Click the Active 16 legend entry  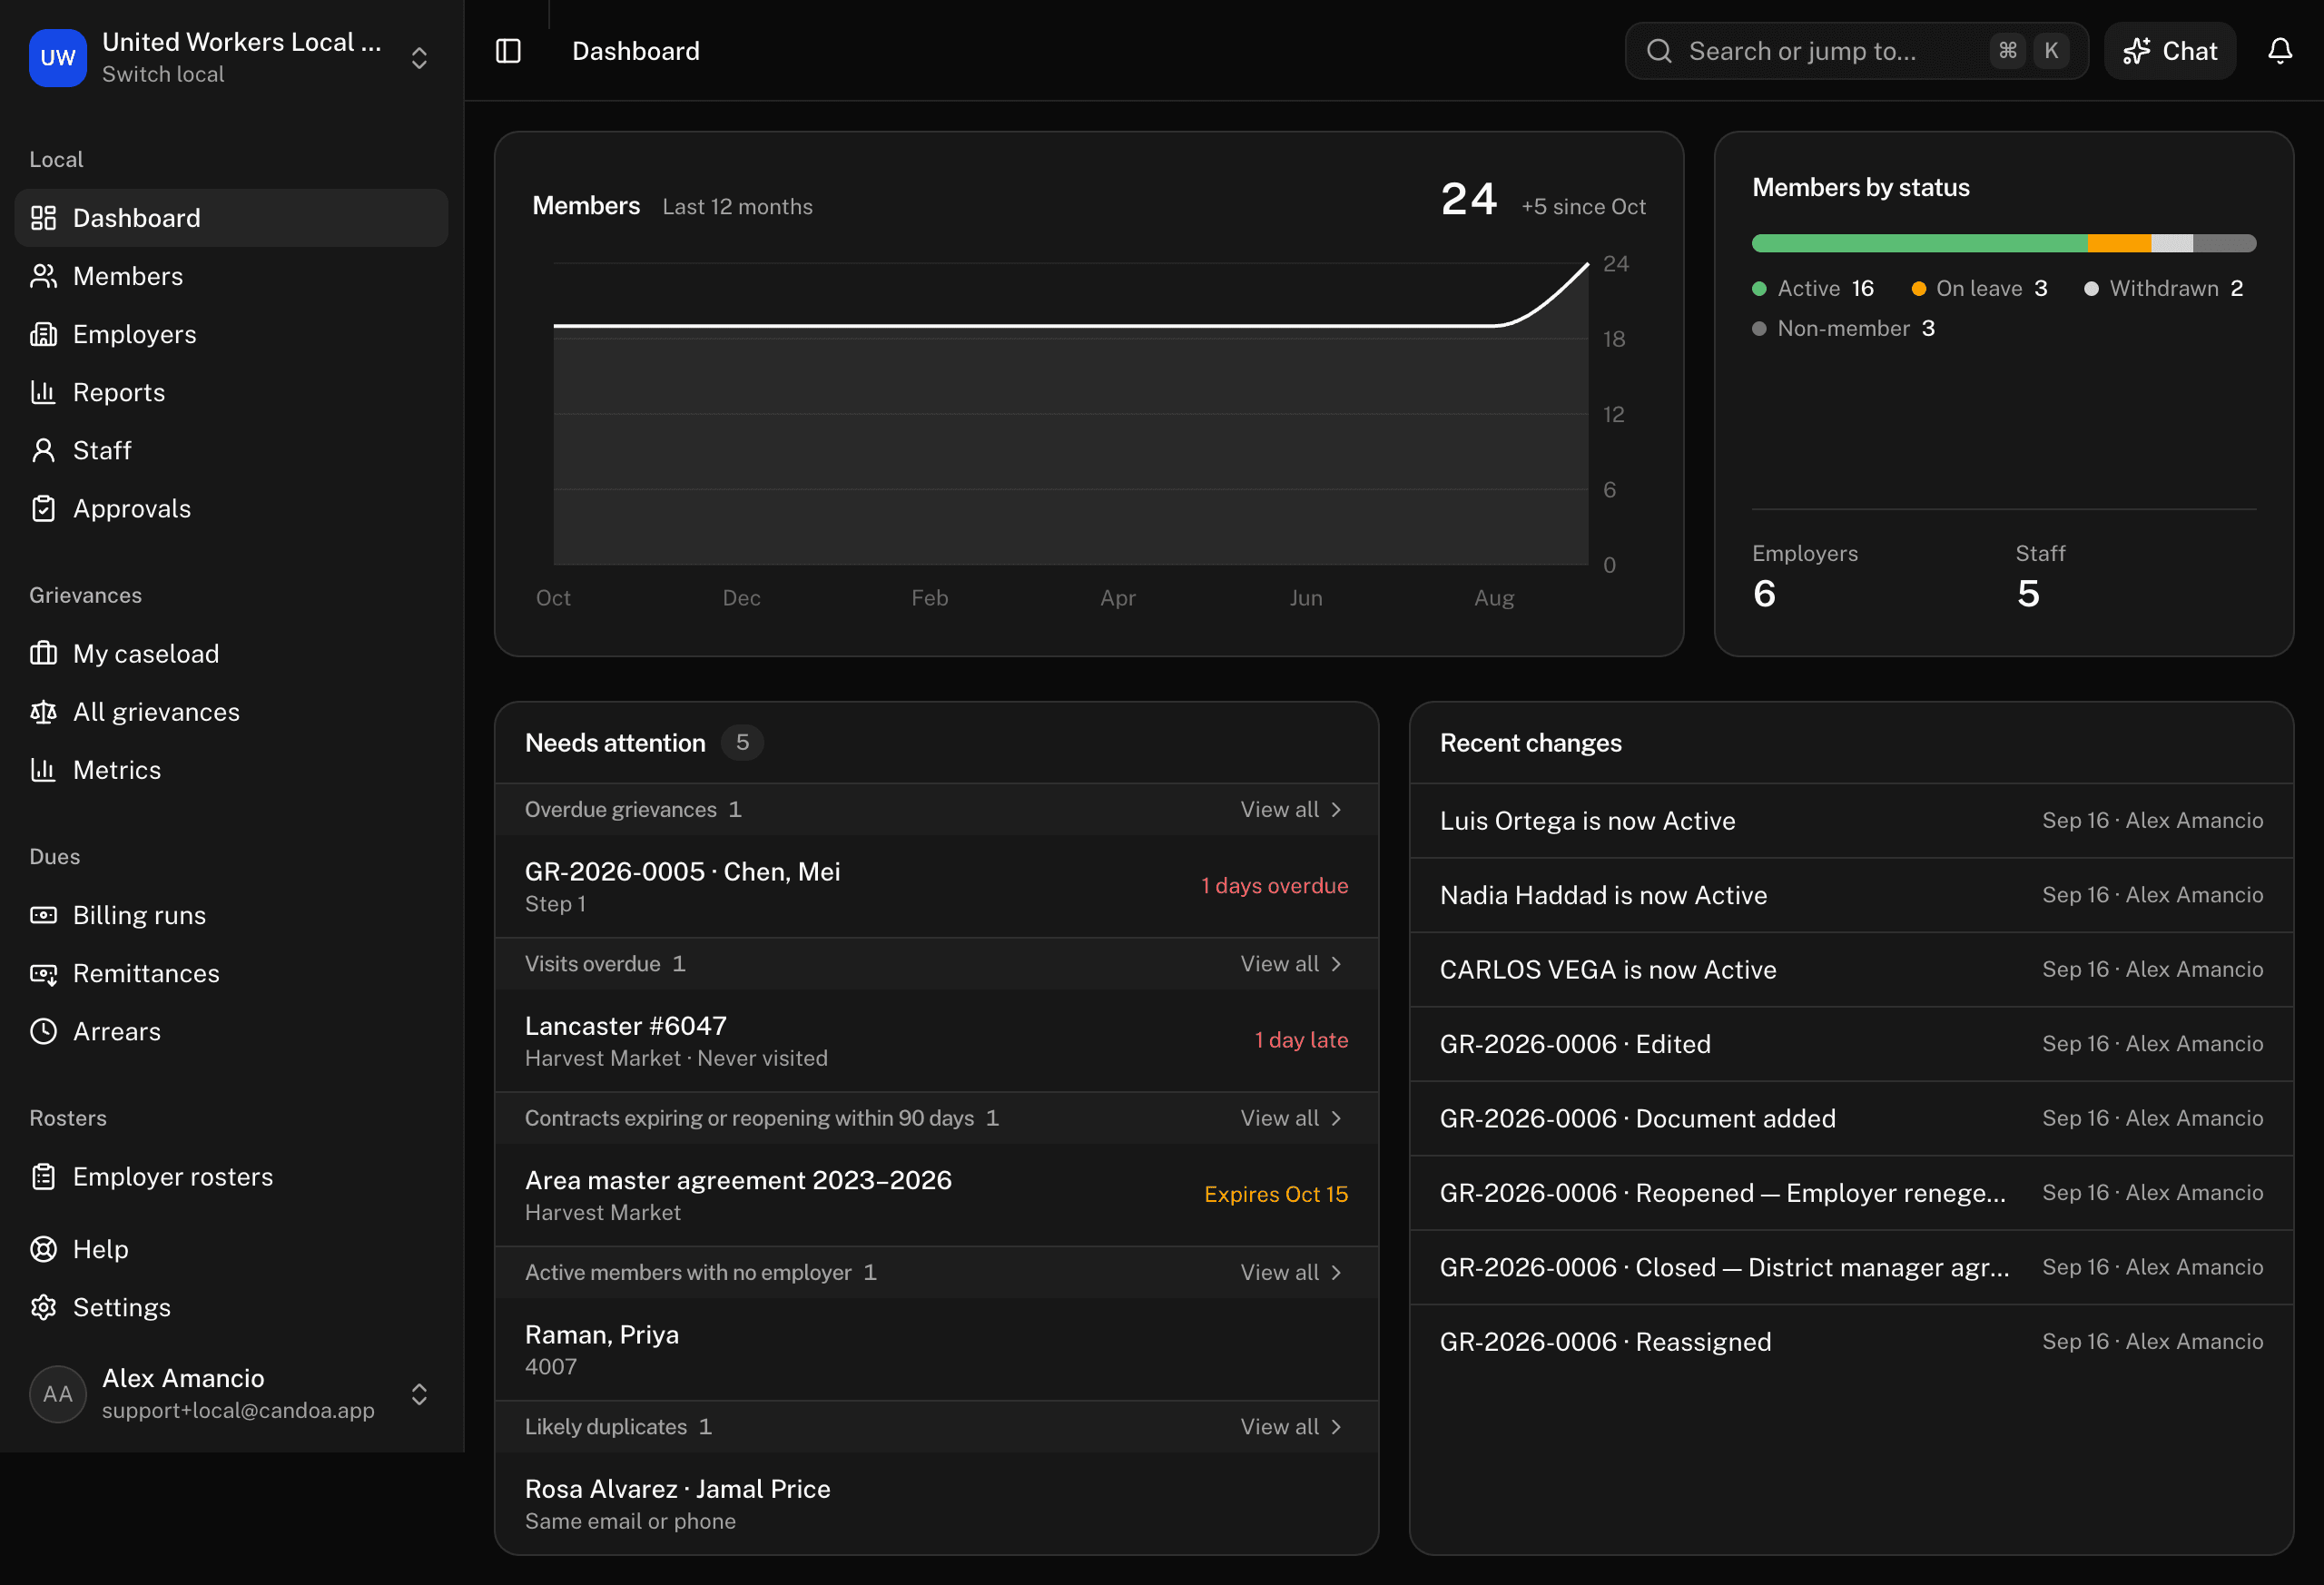pos(1813,288)
